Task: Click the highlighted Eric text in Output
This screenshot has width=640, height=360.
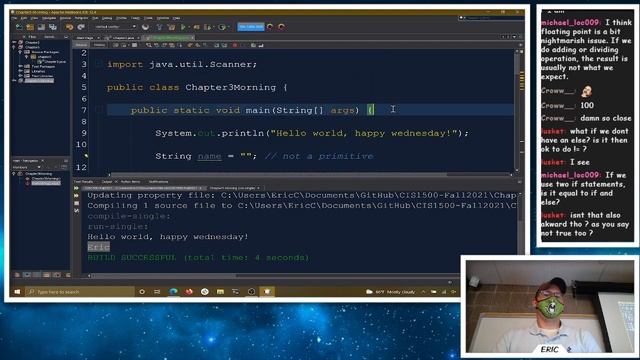Action: tap(98, 247)
